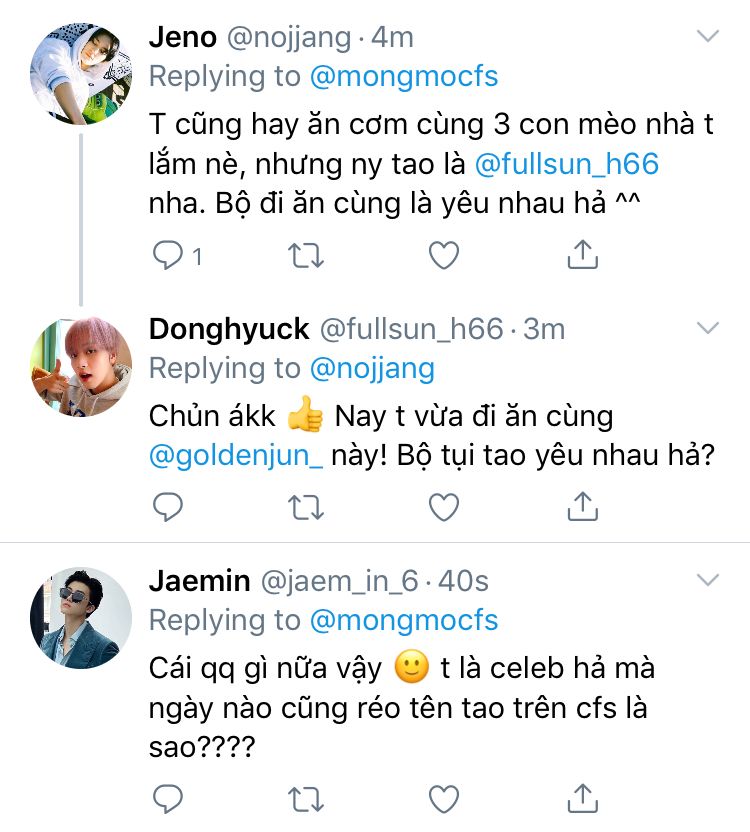The width and height of the screenshot is (750, 832).
Task: Like Jaemin's tweet with the heart
Action: click(443, 798)
